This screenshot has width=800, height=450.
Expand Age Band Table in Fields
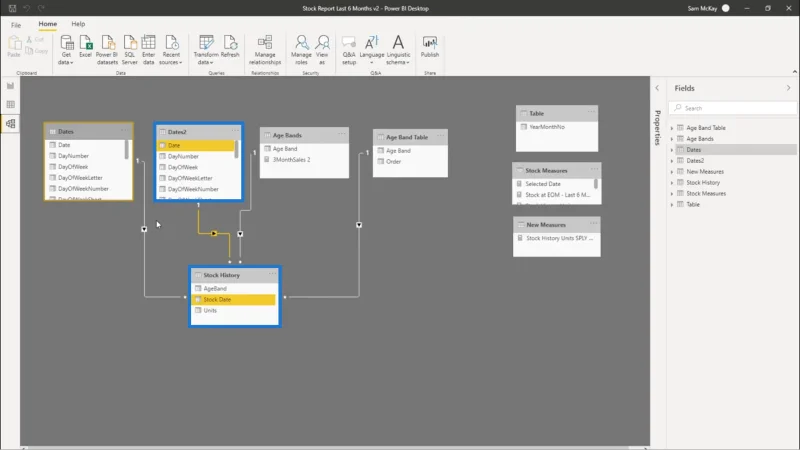pyautogui.click(x=672, y=128)
